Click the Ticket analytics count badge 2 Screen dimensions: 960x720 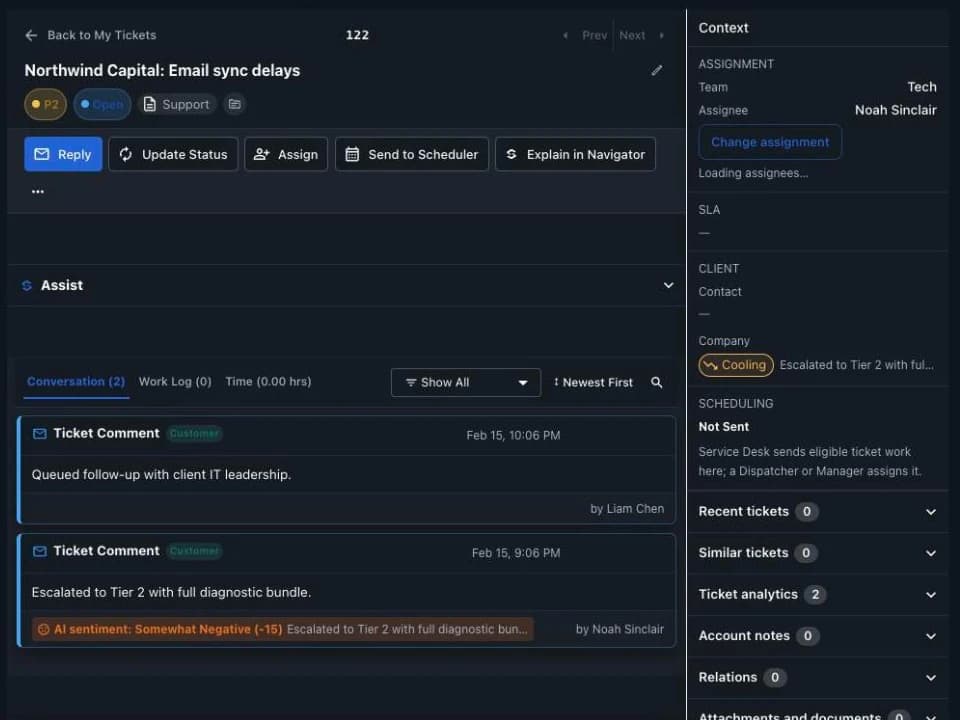tap(815, 594)
